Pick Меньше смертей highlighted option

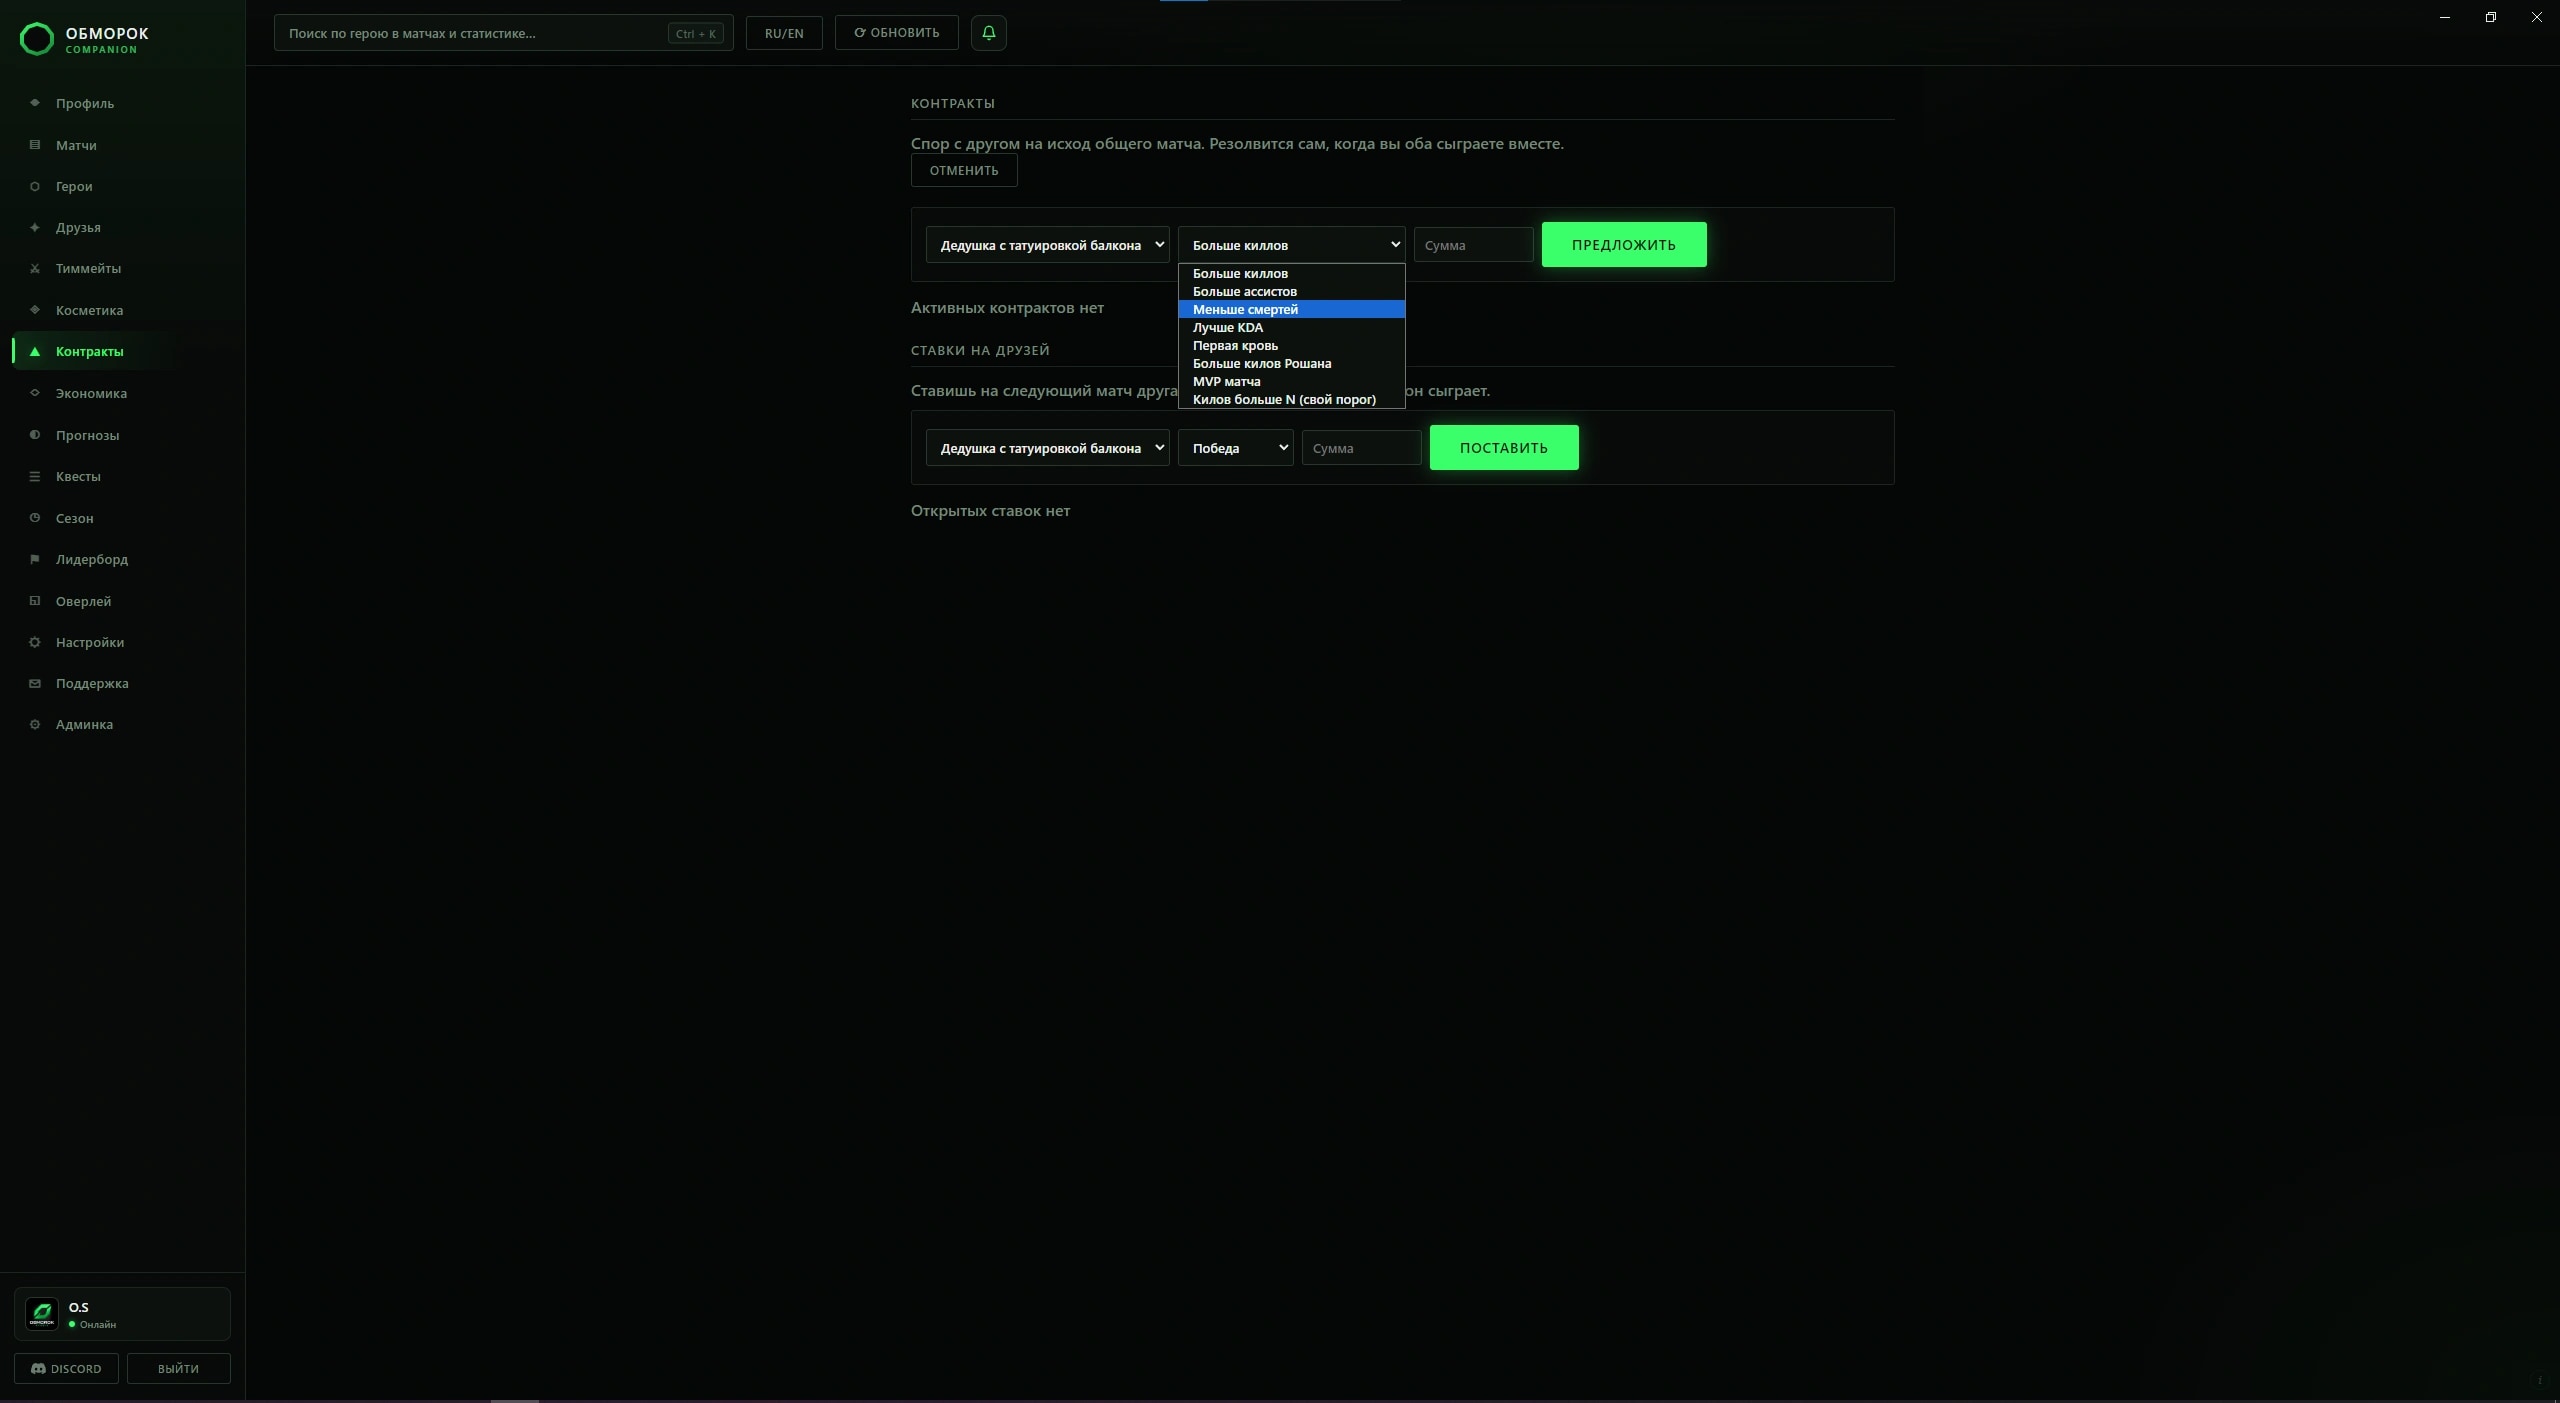click(1291, 309)
